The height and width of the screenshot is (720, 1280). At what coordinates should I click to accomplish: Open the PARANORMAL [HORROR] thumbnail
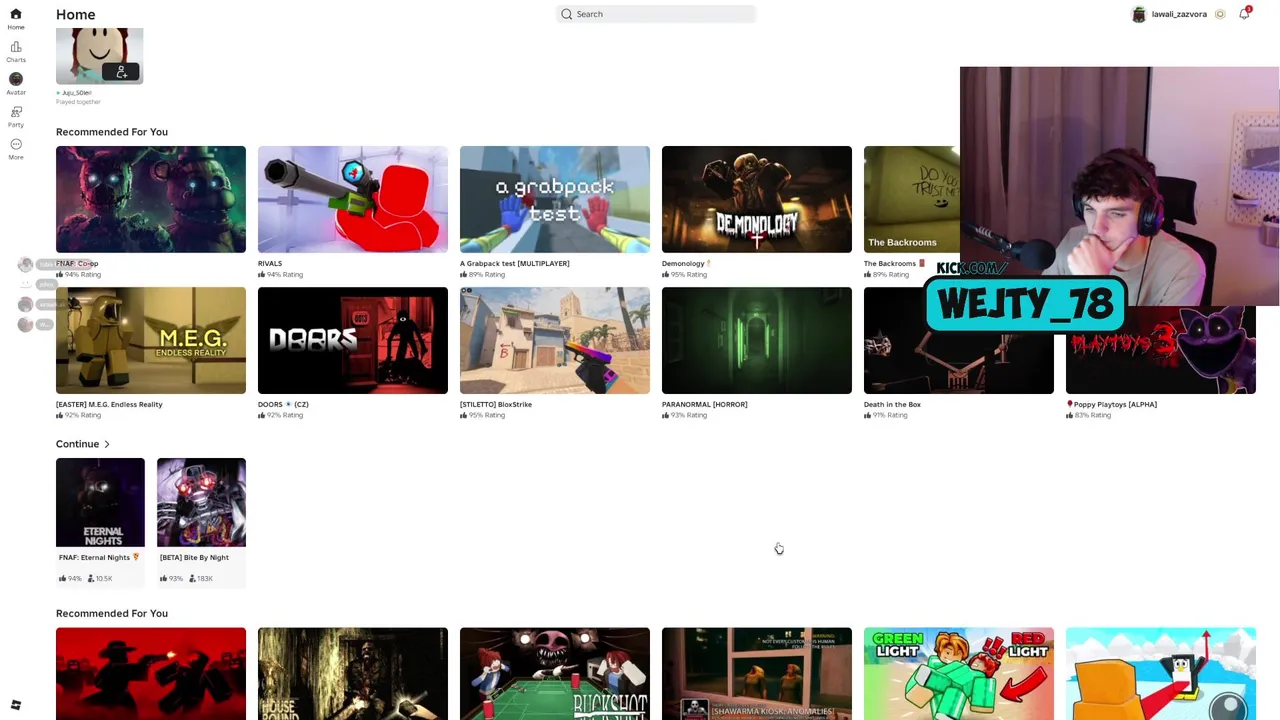(757, 340)
